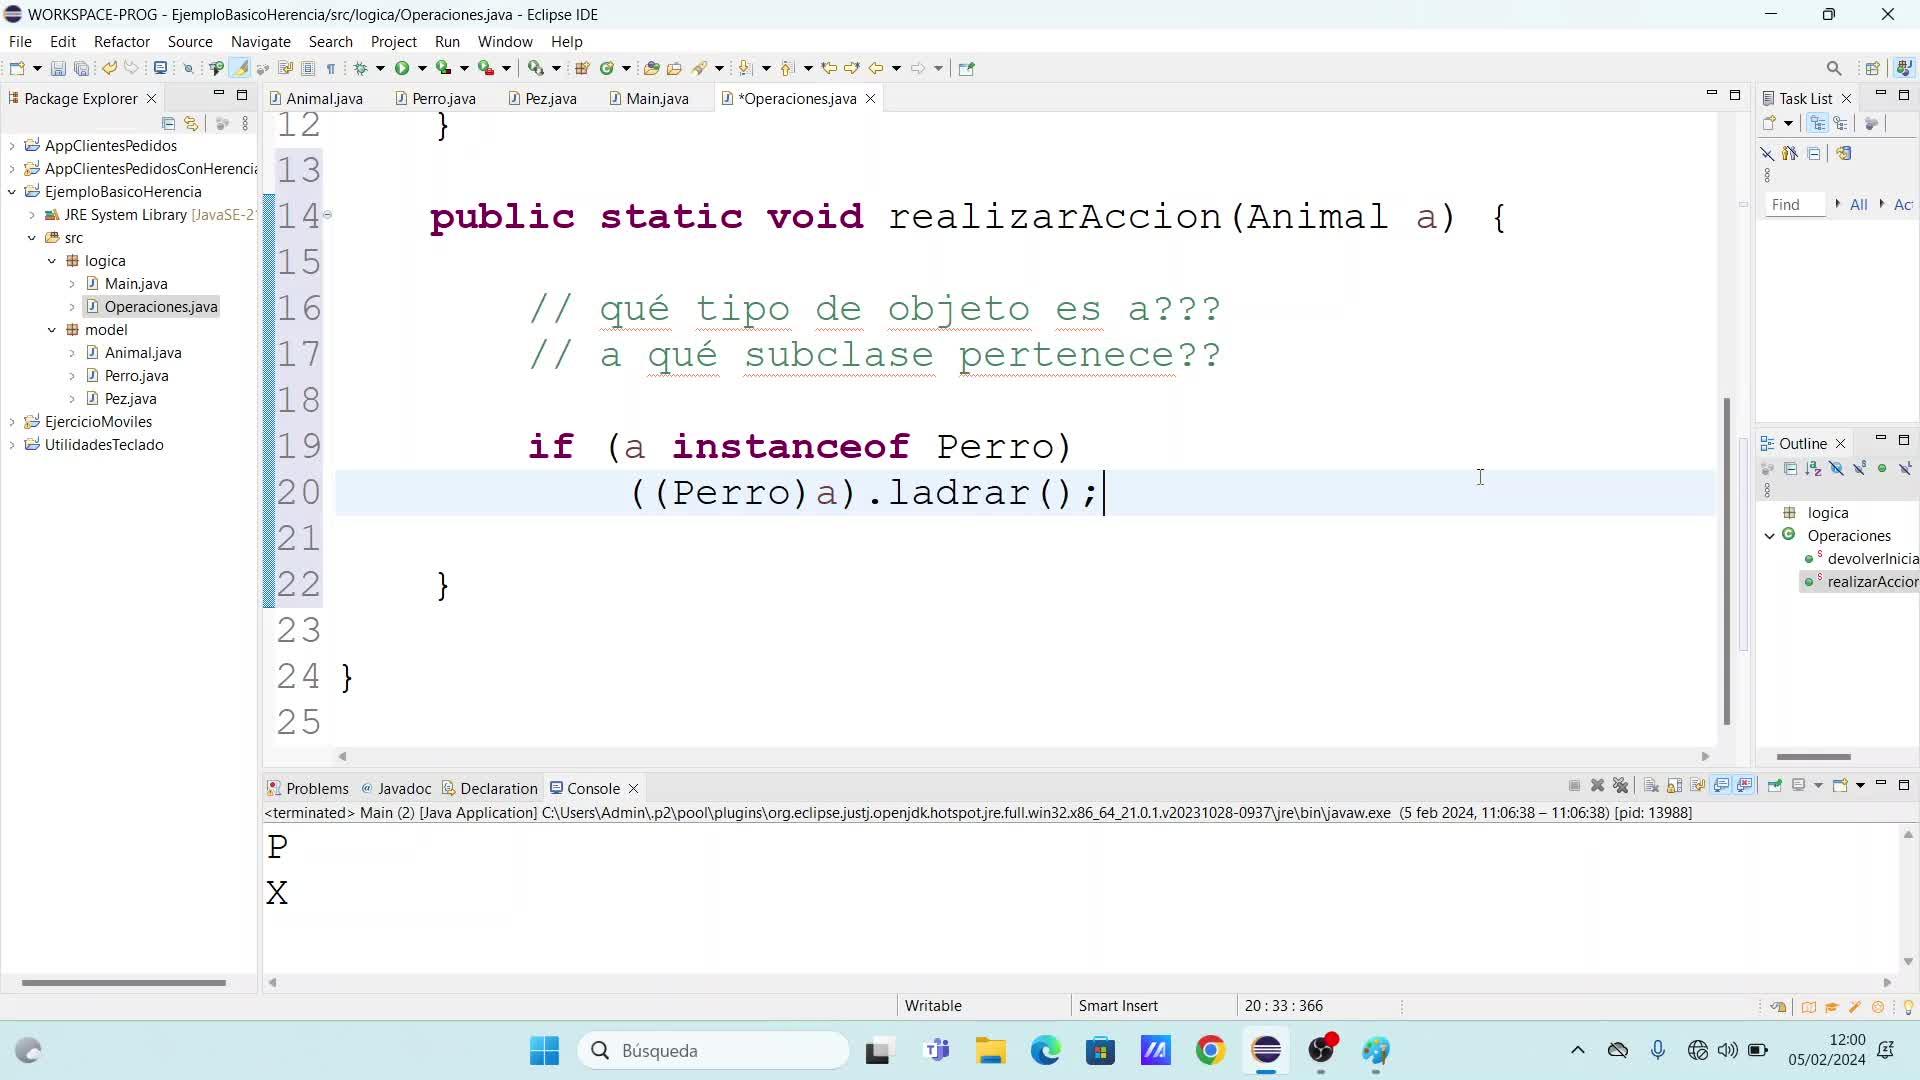
Task: Collapse the model package tree node
Action: (x=52, y=330)
